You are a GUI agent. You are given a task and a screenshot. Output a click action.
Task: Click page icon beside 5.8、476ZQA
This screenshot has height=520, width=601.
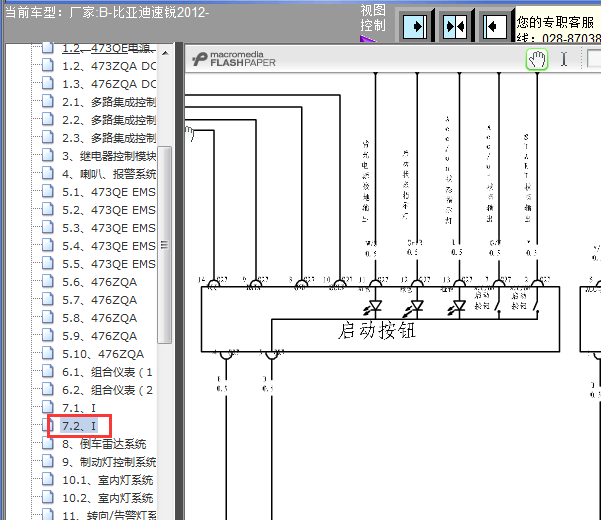coord(48,317)
